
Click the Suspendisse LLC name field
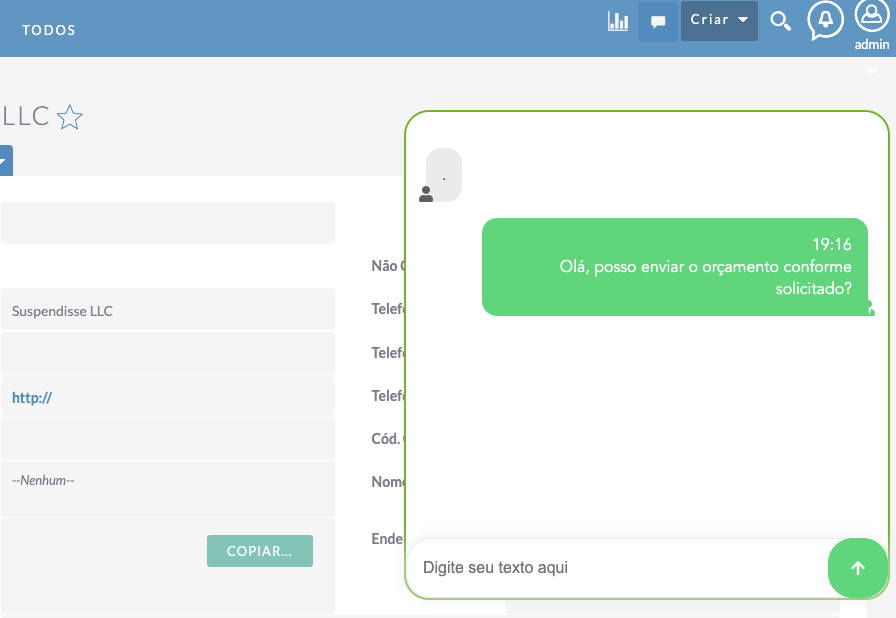point(167,310)
